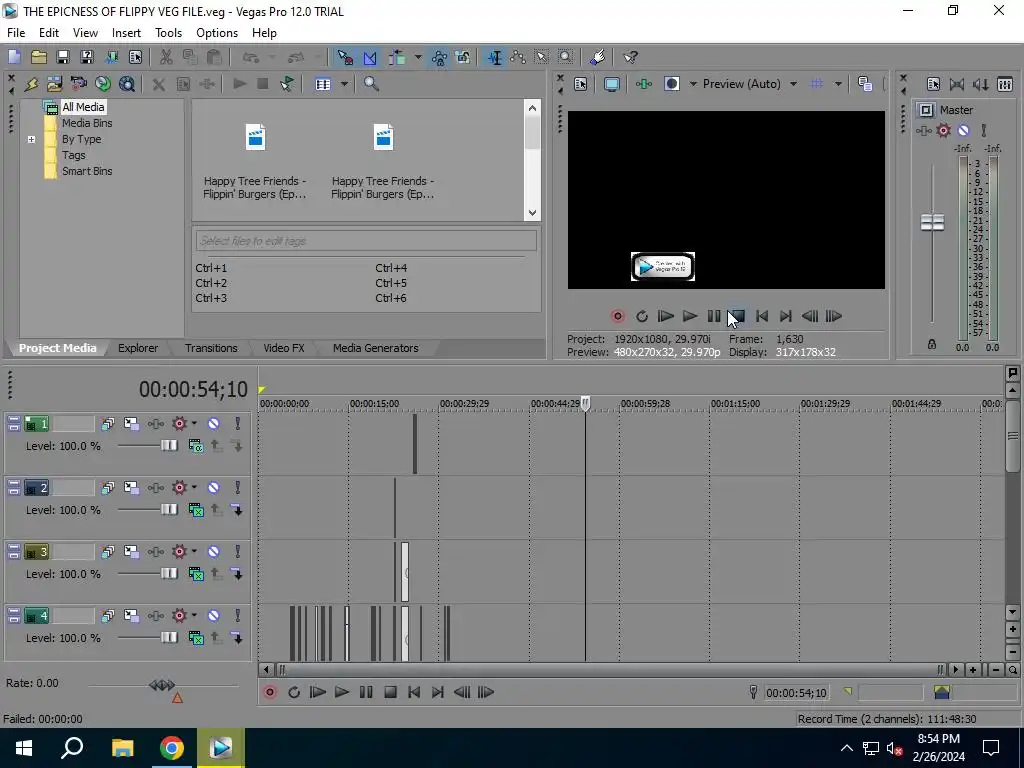The height and width of the screenshot is (768, 1024).
Task: Toggle Loop Playback under video preview
Action: click(642, 316)
